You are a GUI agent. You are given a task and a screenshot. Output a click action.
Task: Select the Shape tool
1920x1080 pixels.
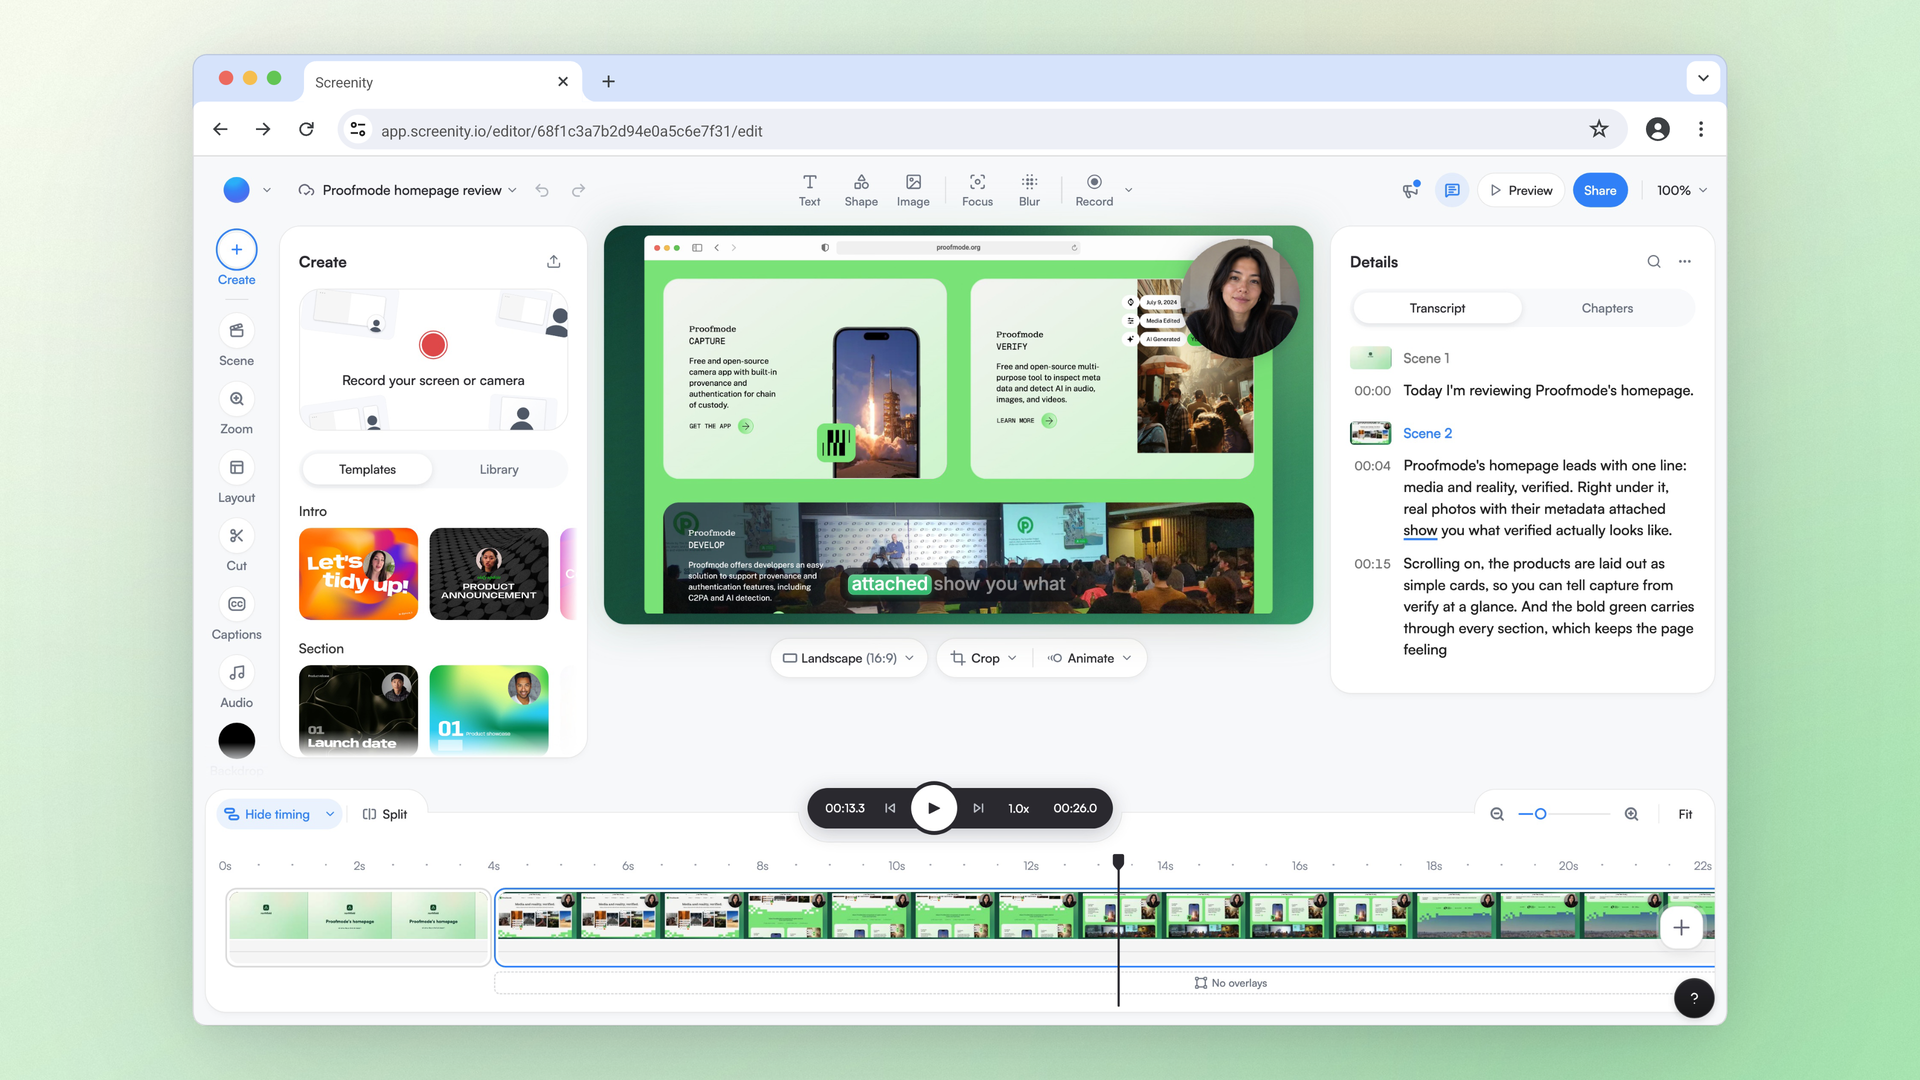pos(861,190)
